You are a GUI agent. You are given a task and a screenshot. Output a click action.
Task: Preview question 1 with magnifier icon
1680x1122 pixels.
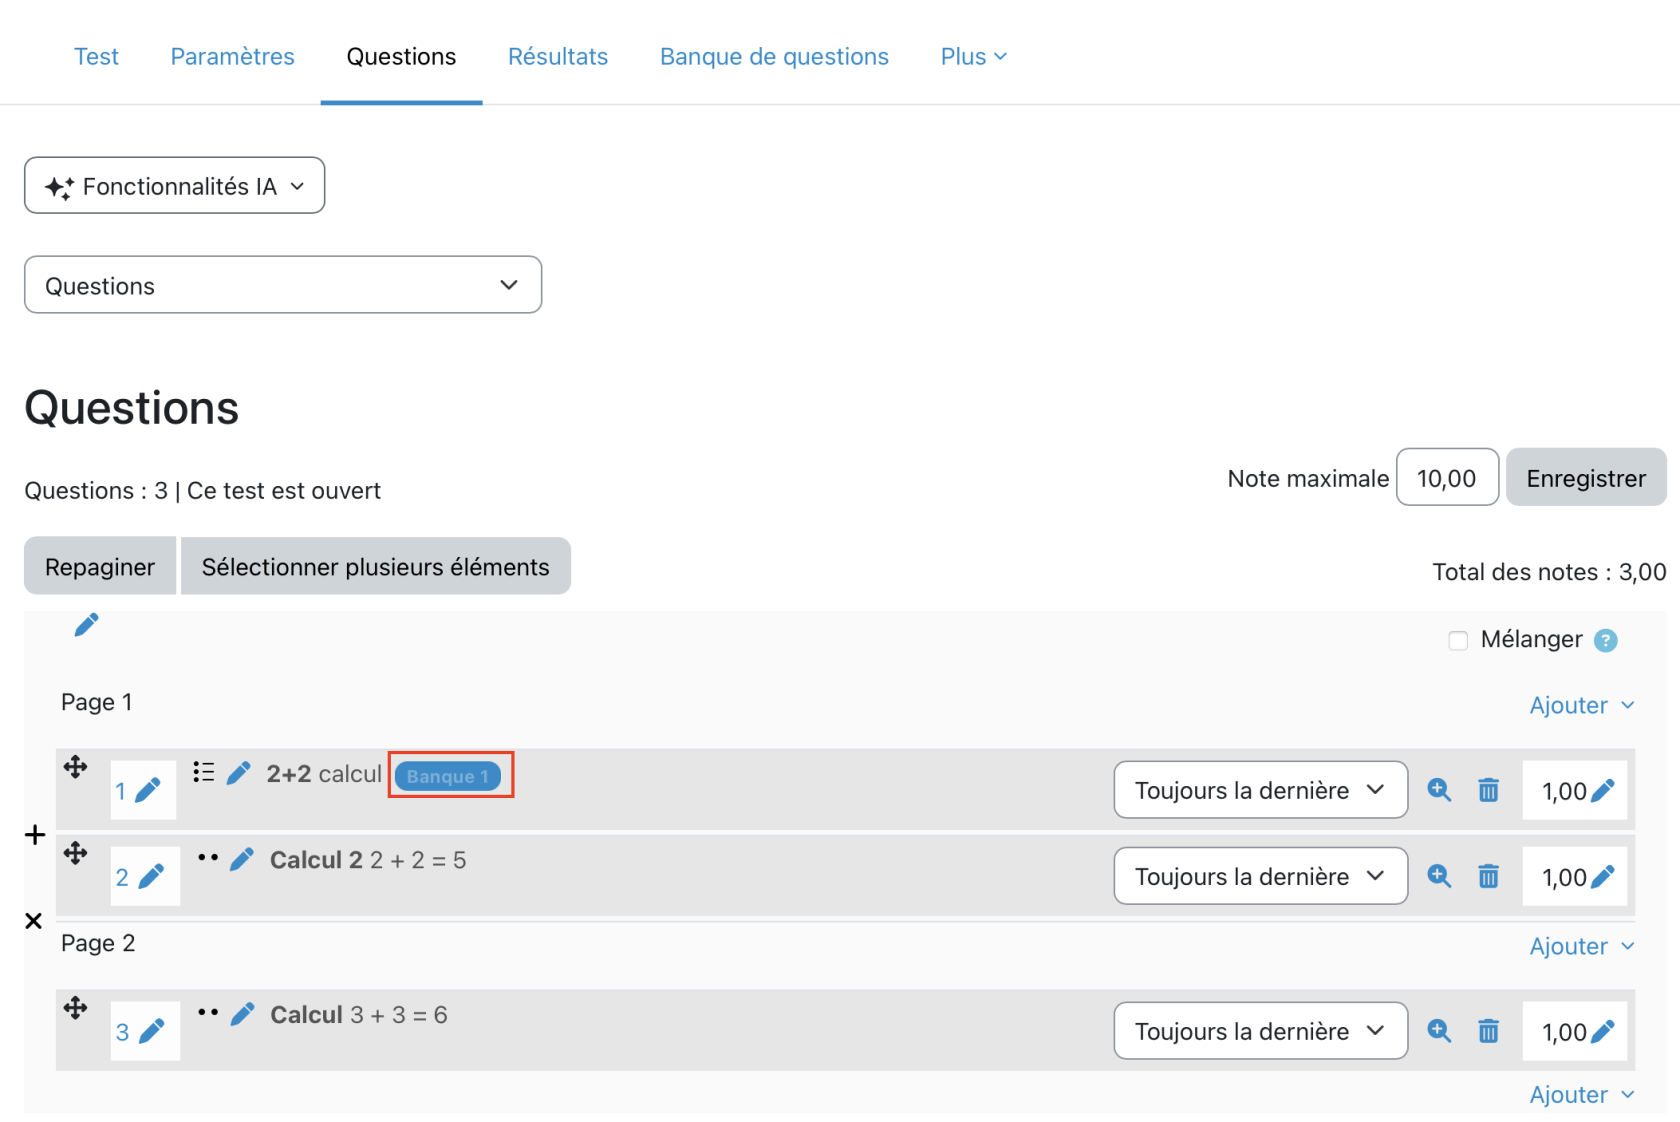pyautogui.click(x=1439, y=790)
